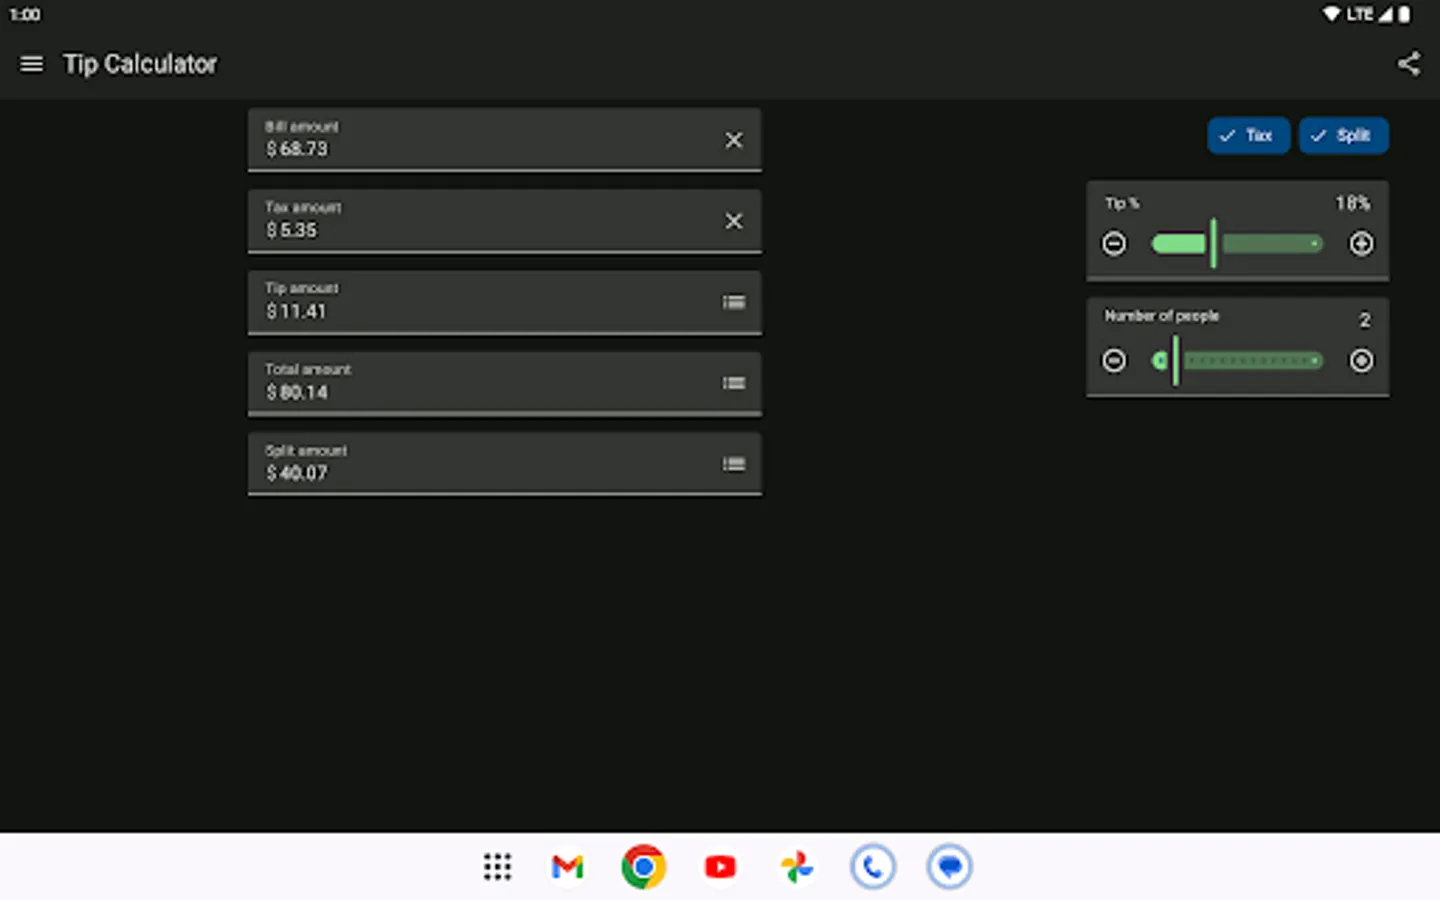The image size is (1440, 900).
Task: Select the Bill amount input field
Action: tap(450, 148)
